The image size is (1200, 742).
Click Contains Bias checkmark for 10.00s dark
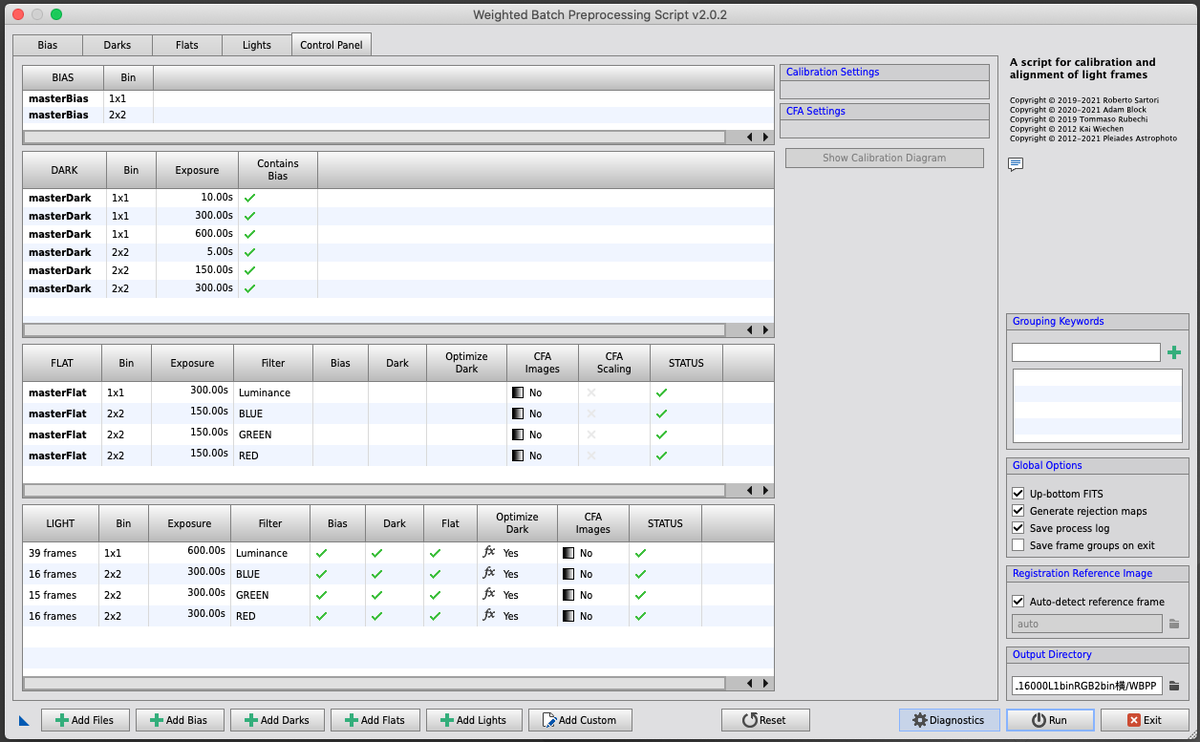click(x=250, y=198)
